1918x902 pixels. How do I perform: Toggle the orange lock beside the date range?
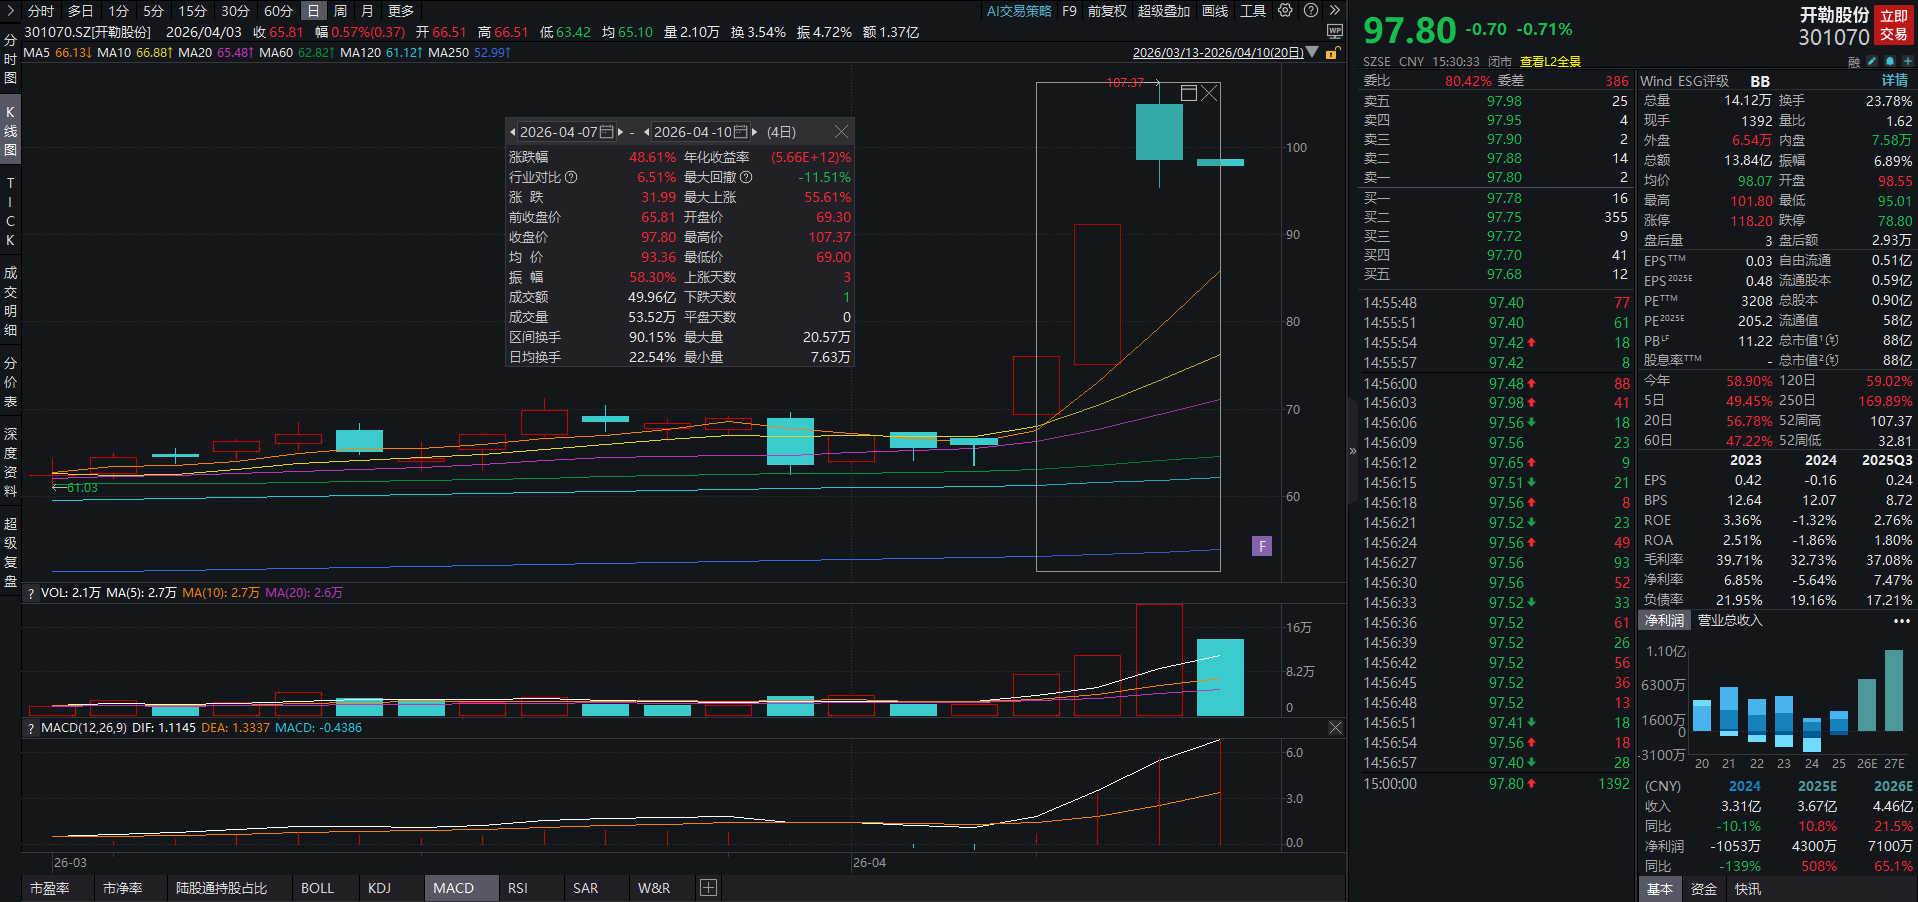click(x=1331, y=51)
